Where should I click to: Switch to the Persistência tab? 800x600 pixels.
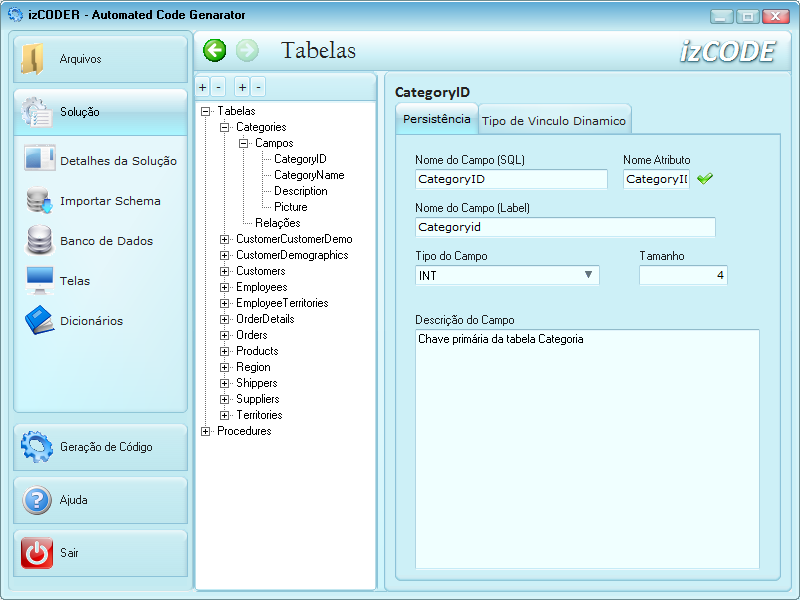[x=437, y=119]
